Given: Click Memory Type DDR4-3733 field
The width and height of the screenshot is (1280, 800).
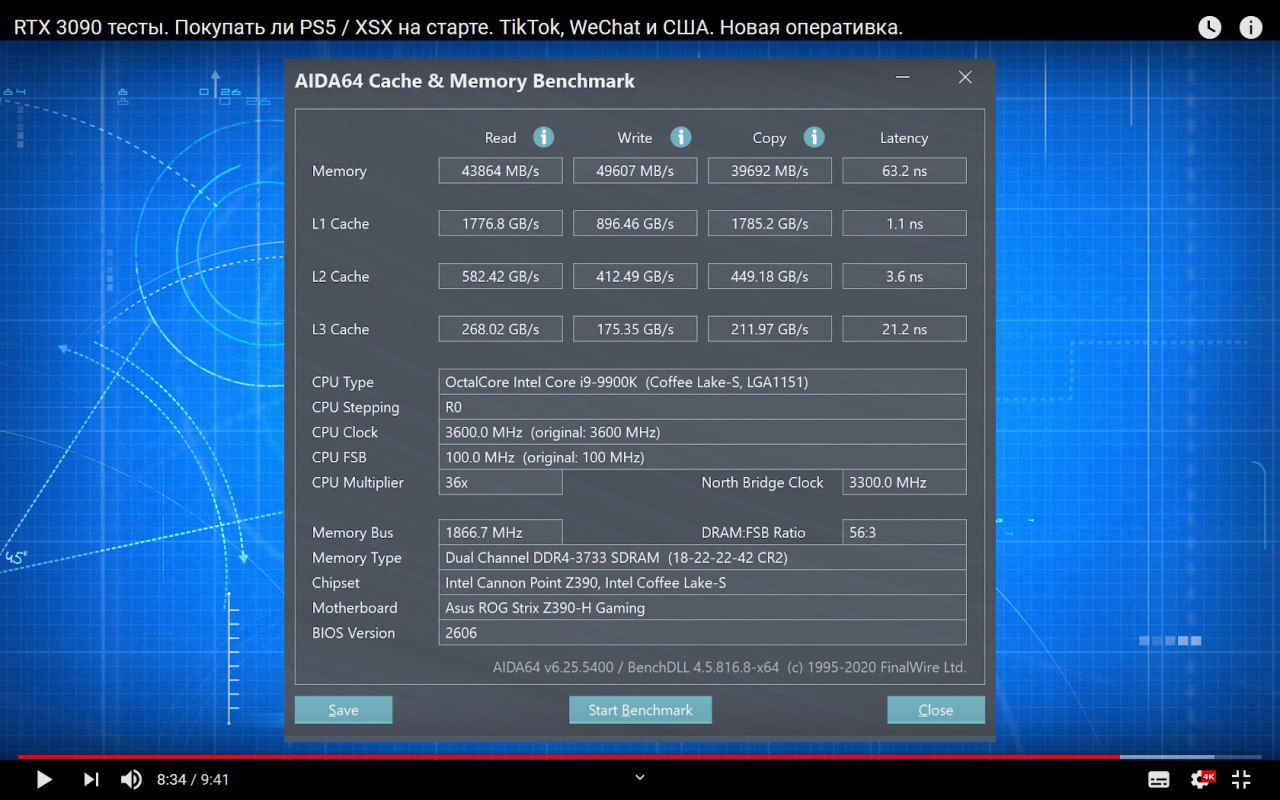Looking at the screenshot, I should [x=702, y=557].
